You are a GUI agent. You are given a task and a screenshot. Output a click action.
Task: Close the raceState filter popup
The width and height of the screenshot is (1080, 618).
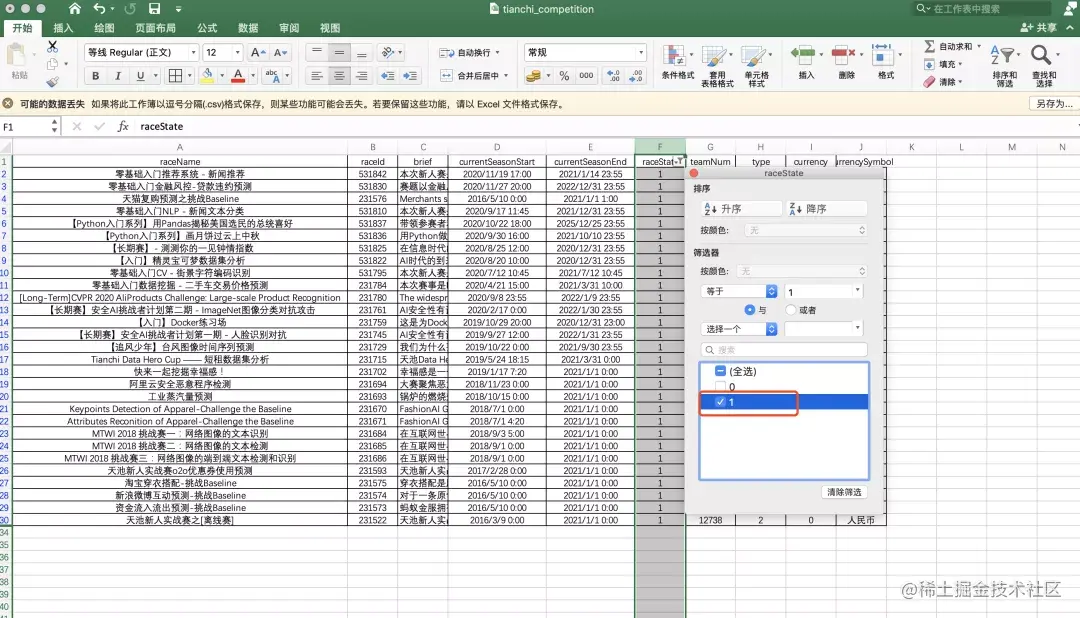point(694,173)
